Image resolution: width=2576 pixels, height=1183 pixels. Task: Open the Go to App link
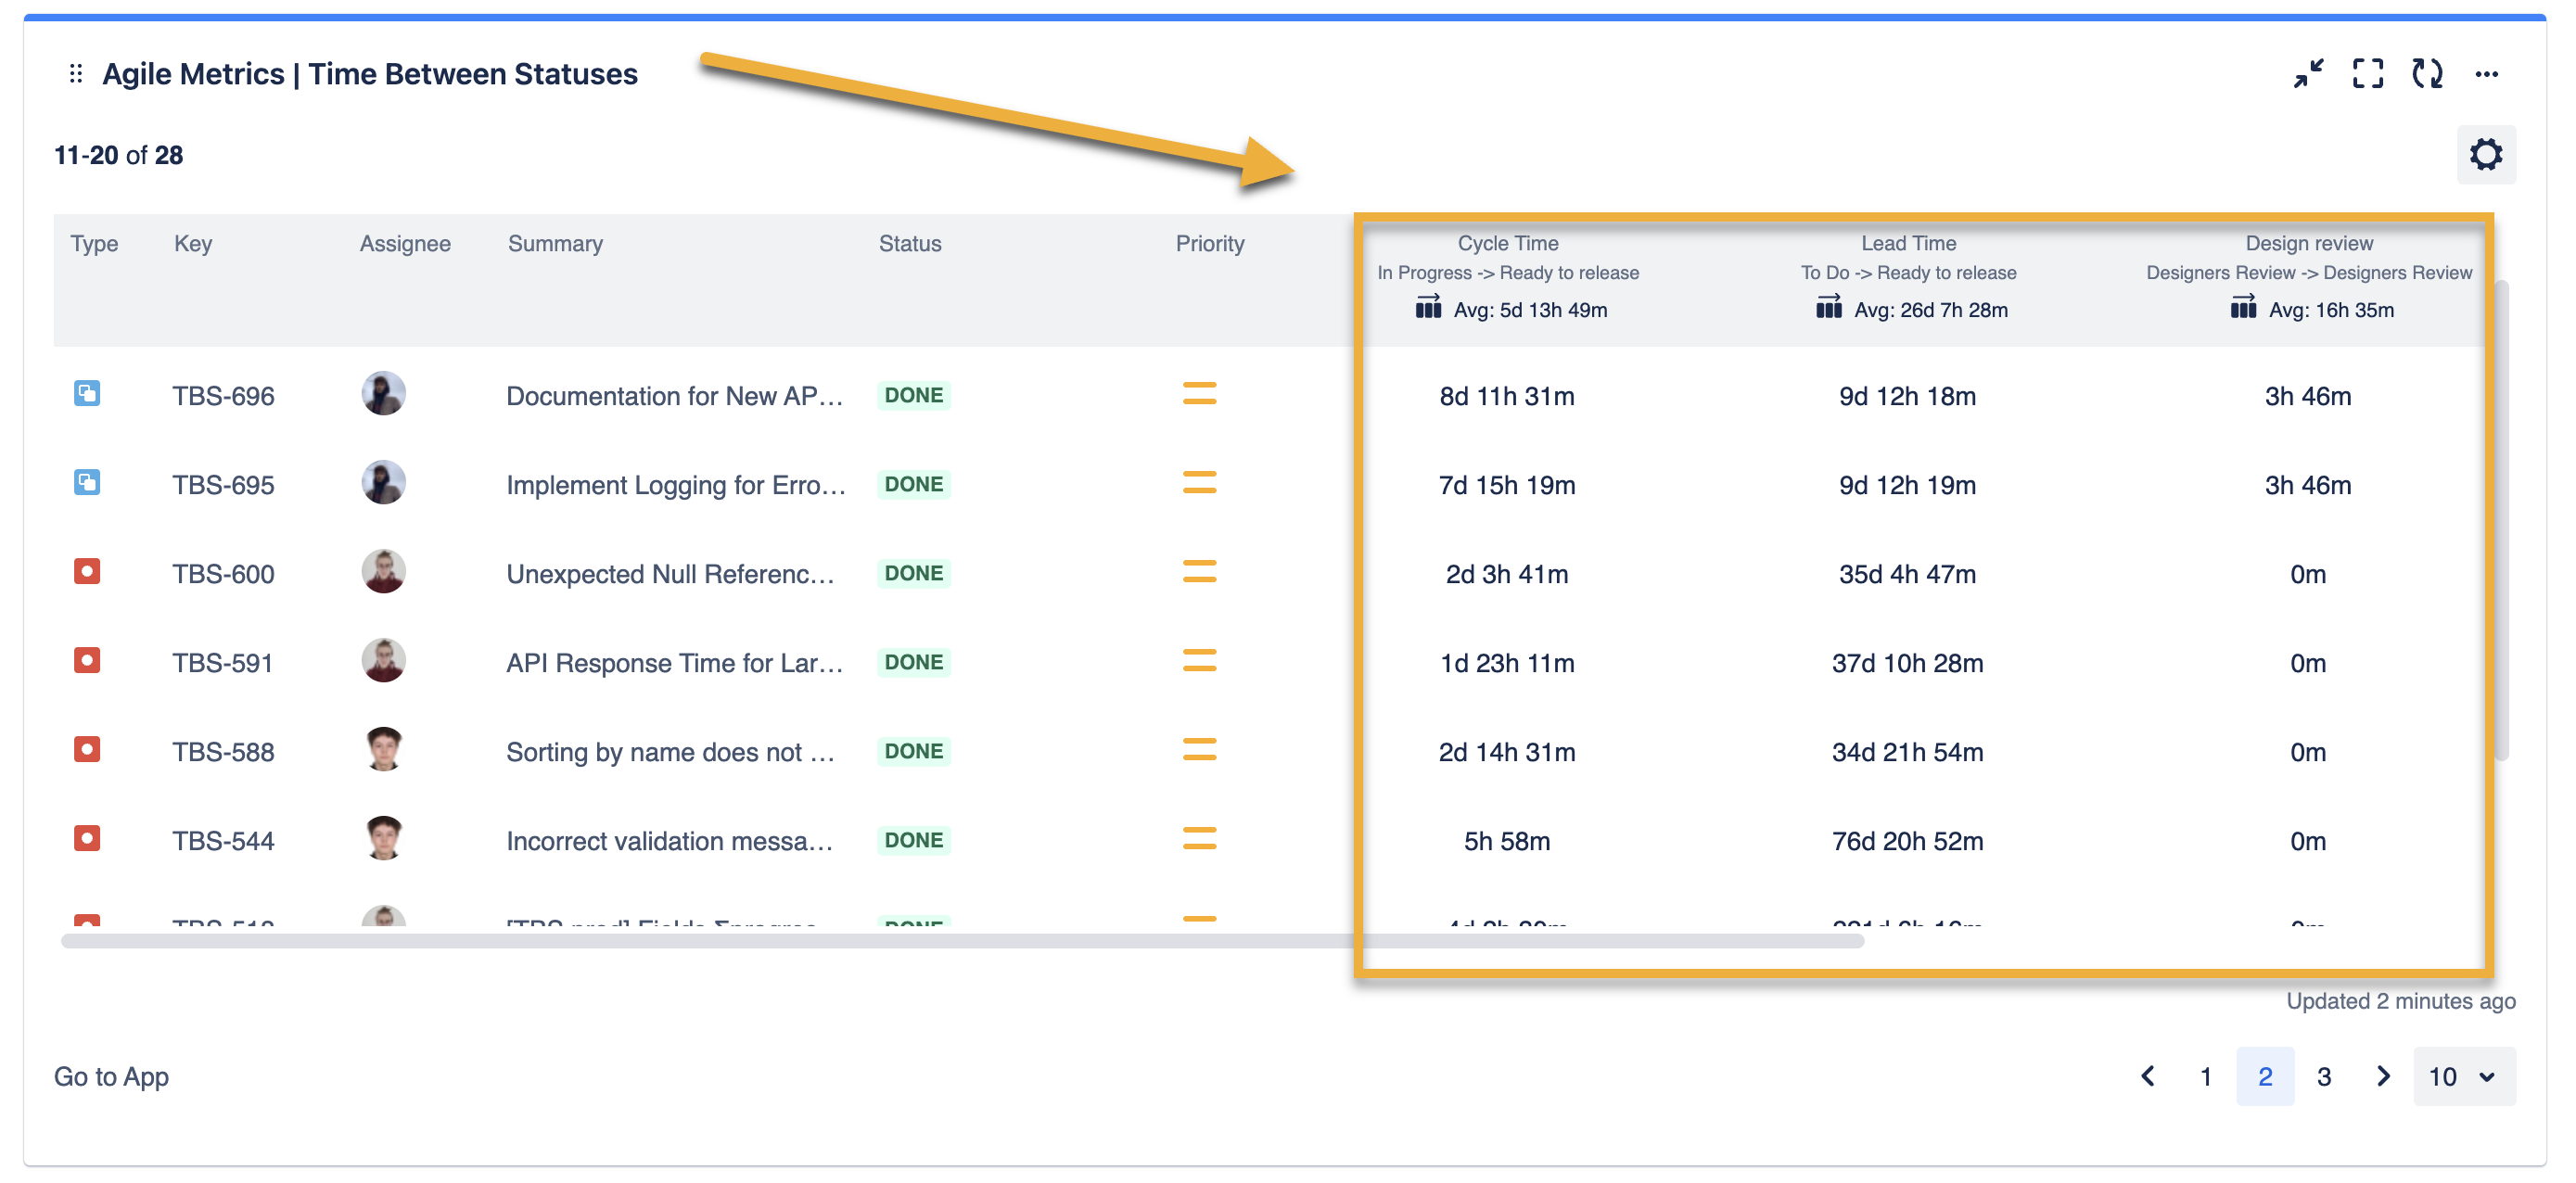point(110,1076)
